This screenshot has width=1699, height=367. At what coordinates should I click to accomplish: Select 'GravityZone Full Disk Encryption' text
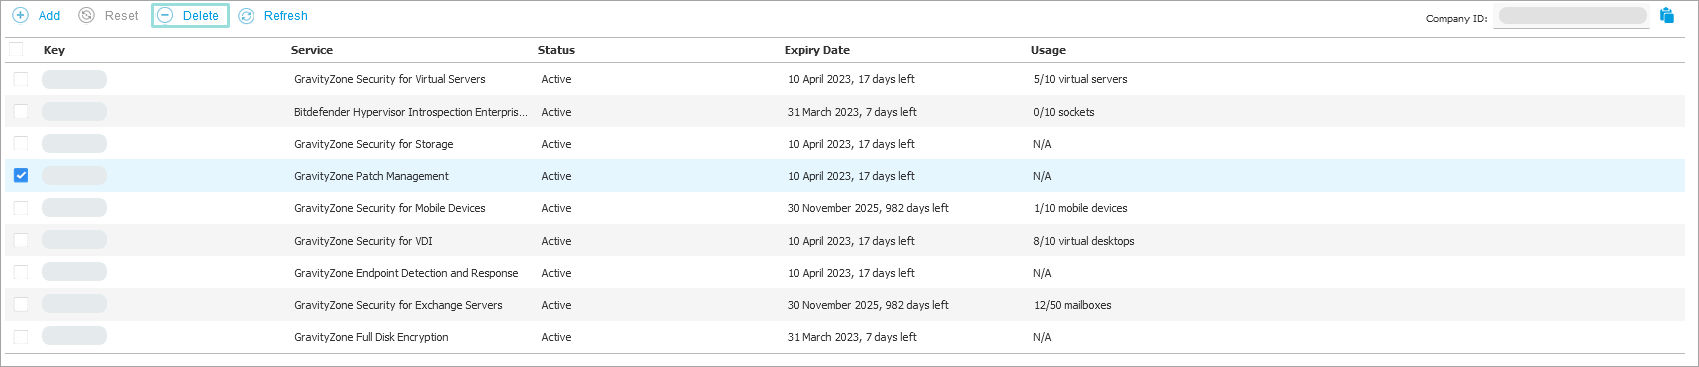[x=371, y=337]
